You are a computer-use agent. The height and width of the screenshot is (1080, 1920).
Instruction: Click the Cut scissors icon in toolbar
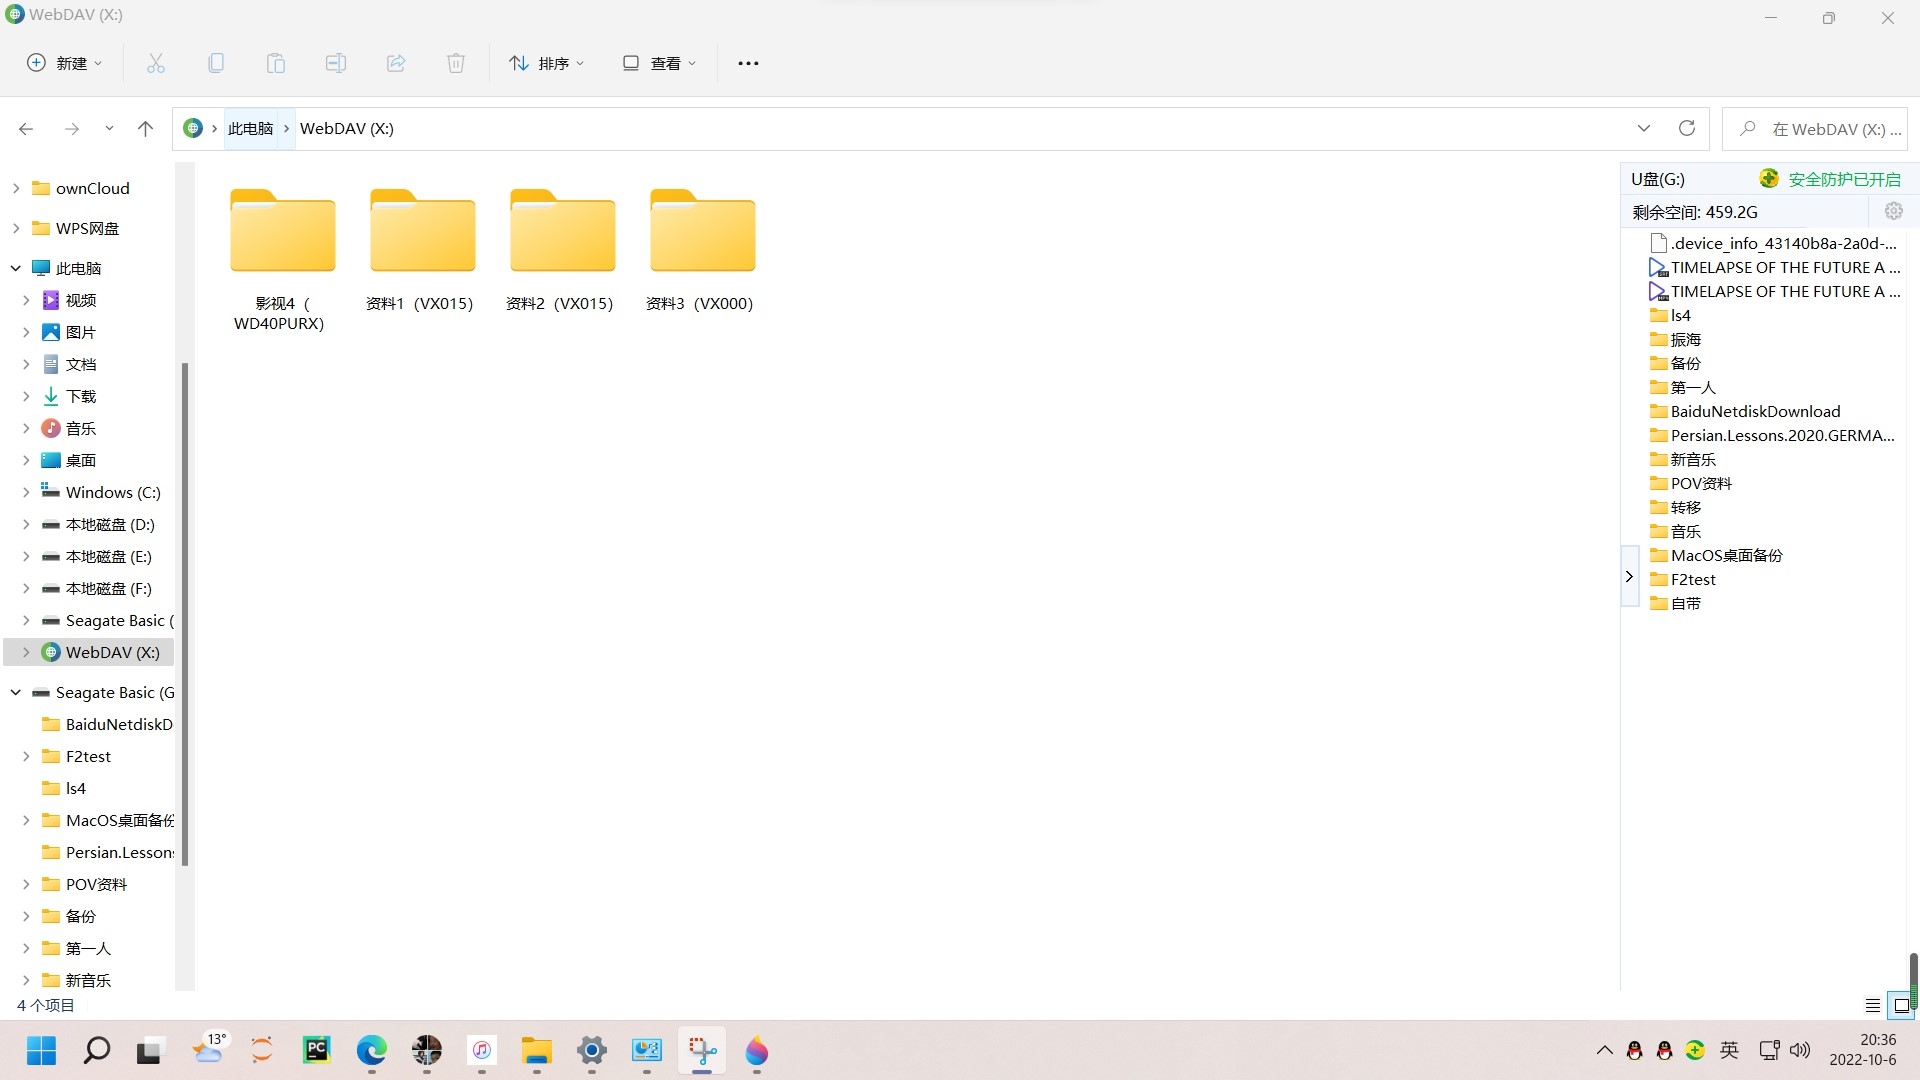(155, 63)
